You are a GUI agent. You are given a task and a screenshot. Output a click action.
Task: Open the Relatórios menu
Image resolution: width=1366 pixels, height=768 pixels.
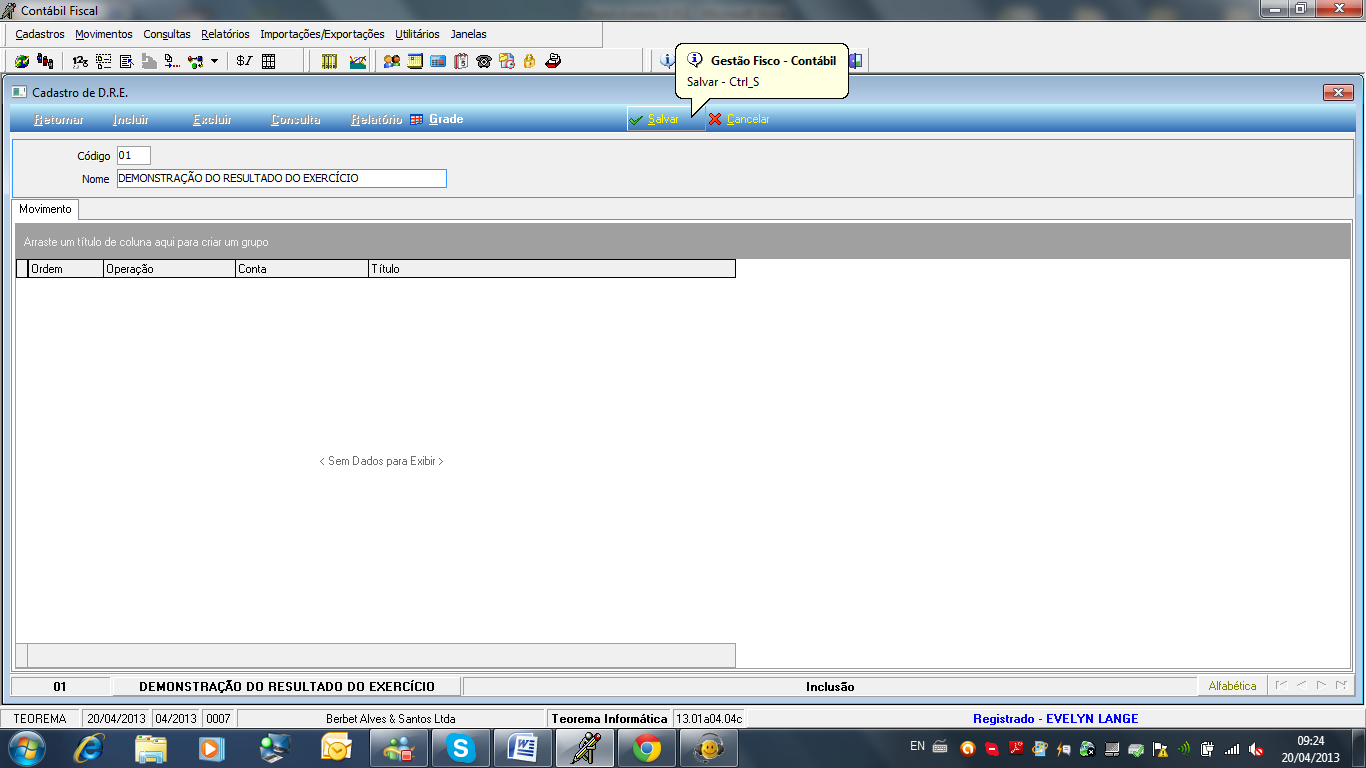click(x=225, y=34)
